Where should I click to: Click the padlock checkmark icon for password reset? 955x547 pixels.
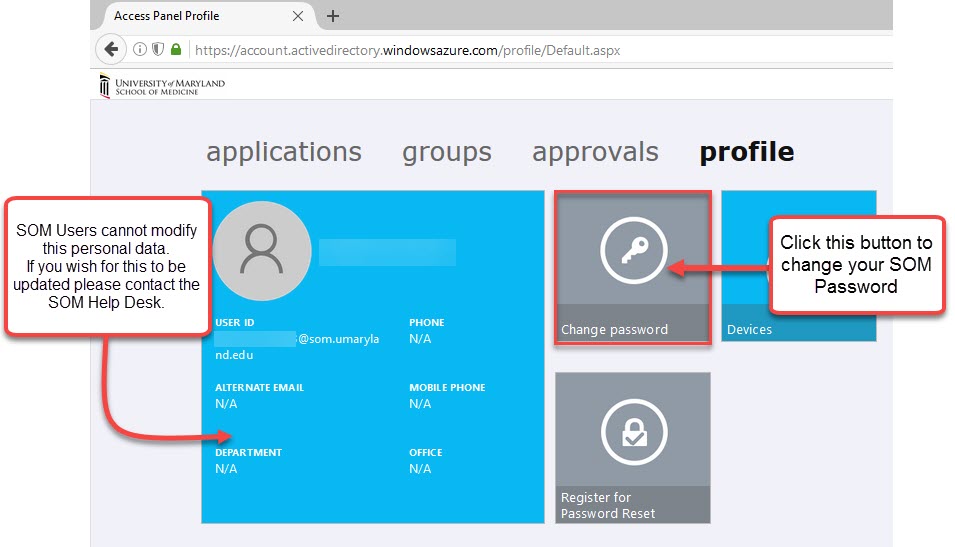632,432
